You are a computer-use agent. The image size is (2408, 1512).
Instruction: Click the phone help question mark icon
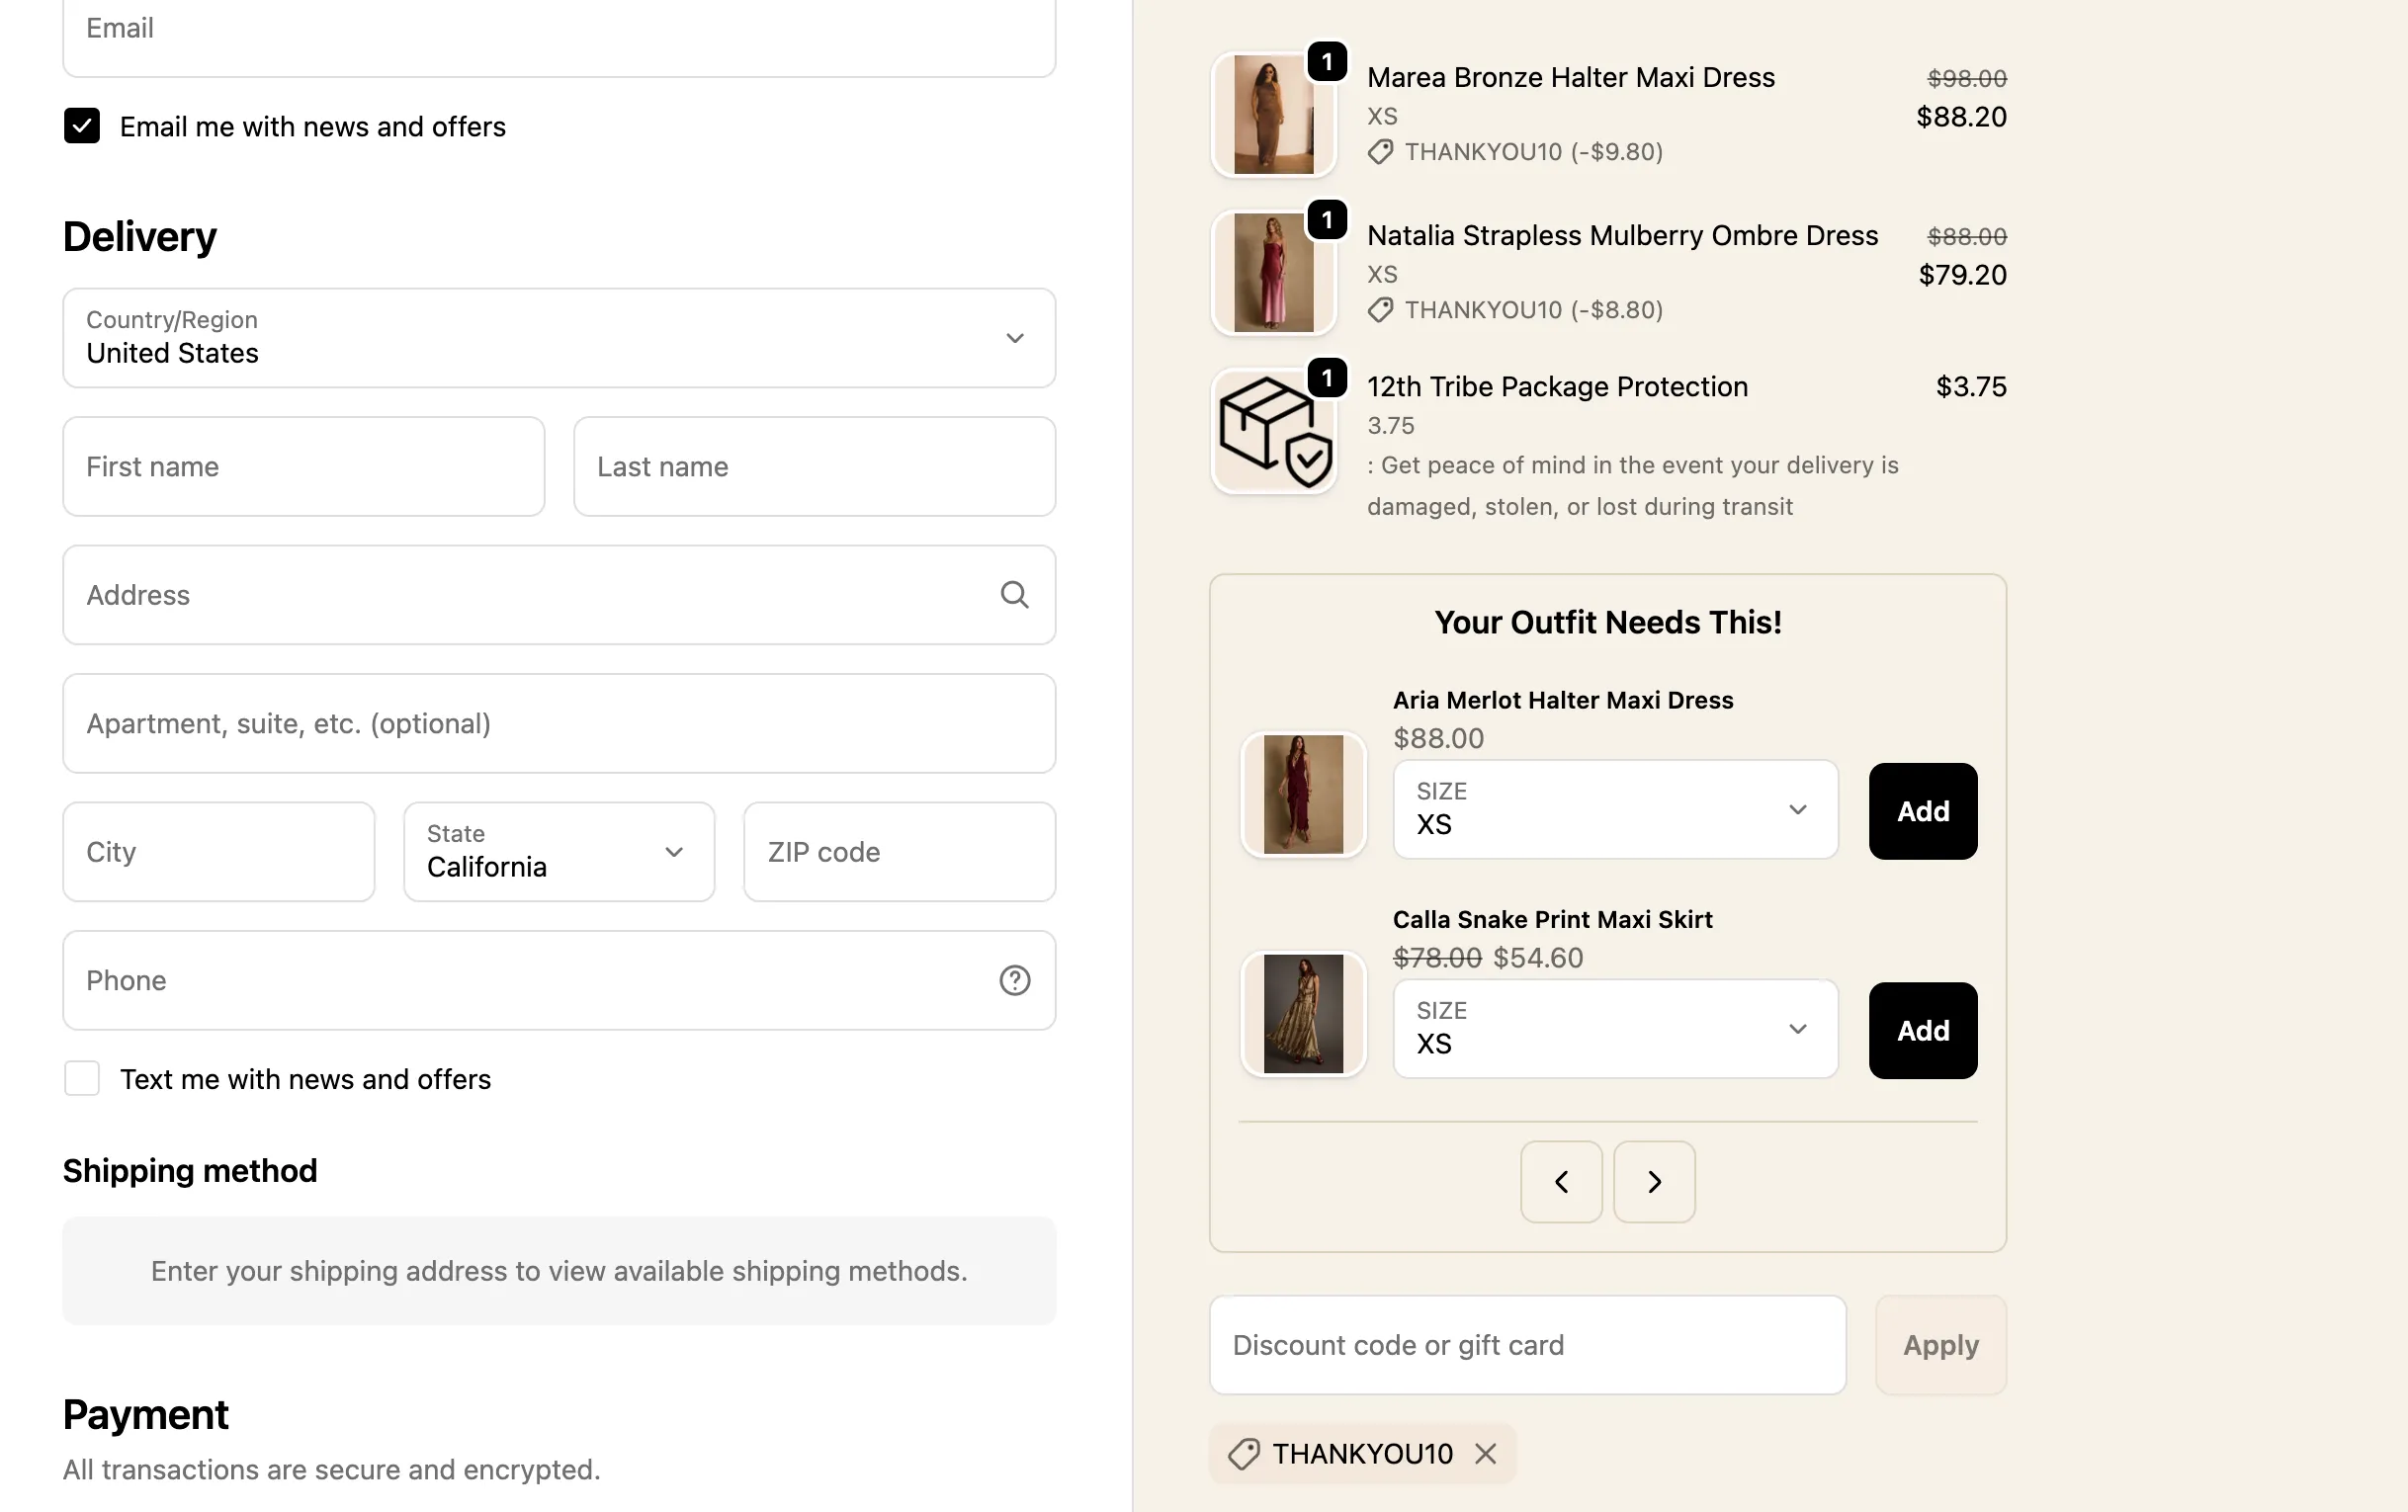(x=1014, y=980)
